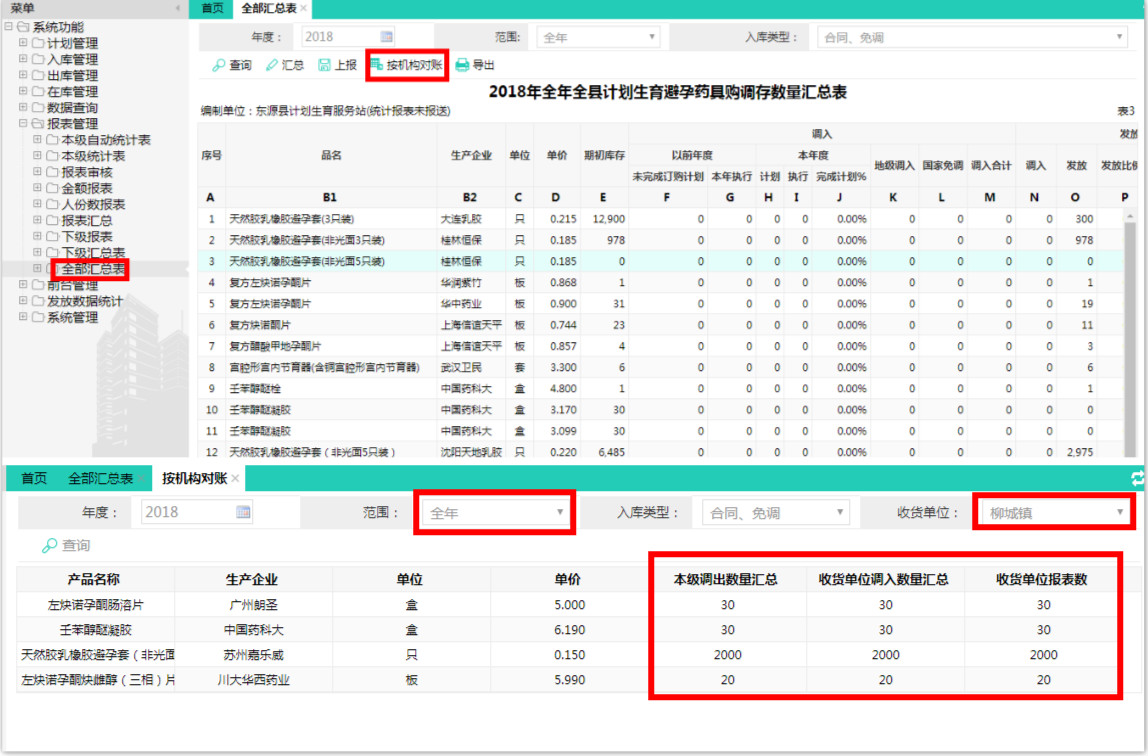Open the upper 入库类型 dropdown
Image resolution: width=1148 pixels, height=756 pixels.
pyautogui.click(x=973, y=37)
